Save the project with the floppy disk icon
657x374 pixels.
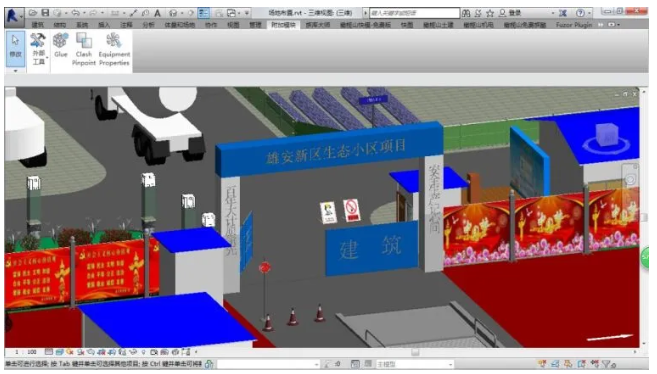pos(45,13)
